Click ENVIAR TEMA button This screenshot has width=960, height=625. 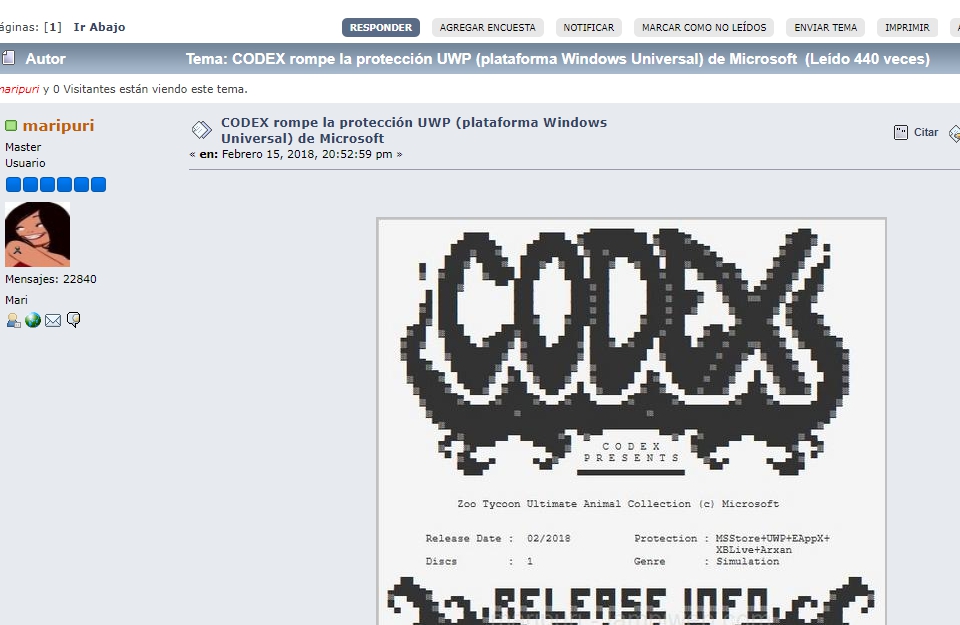[825, 28]
